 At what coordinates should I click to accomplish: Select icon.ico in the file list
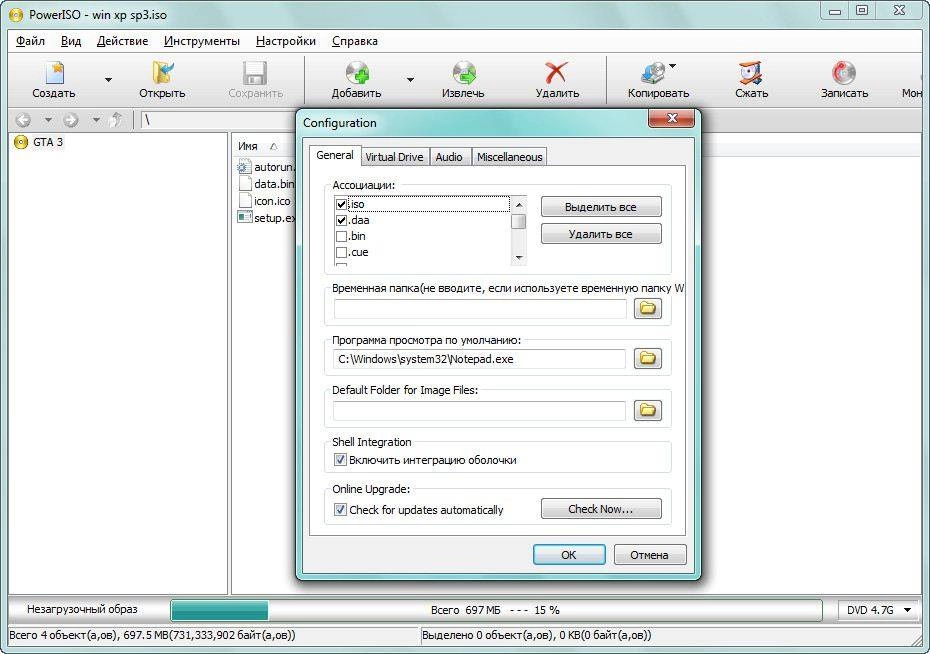265,201
